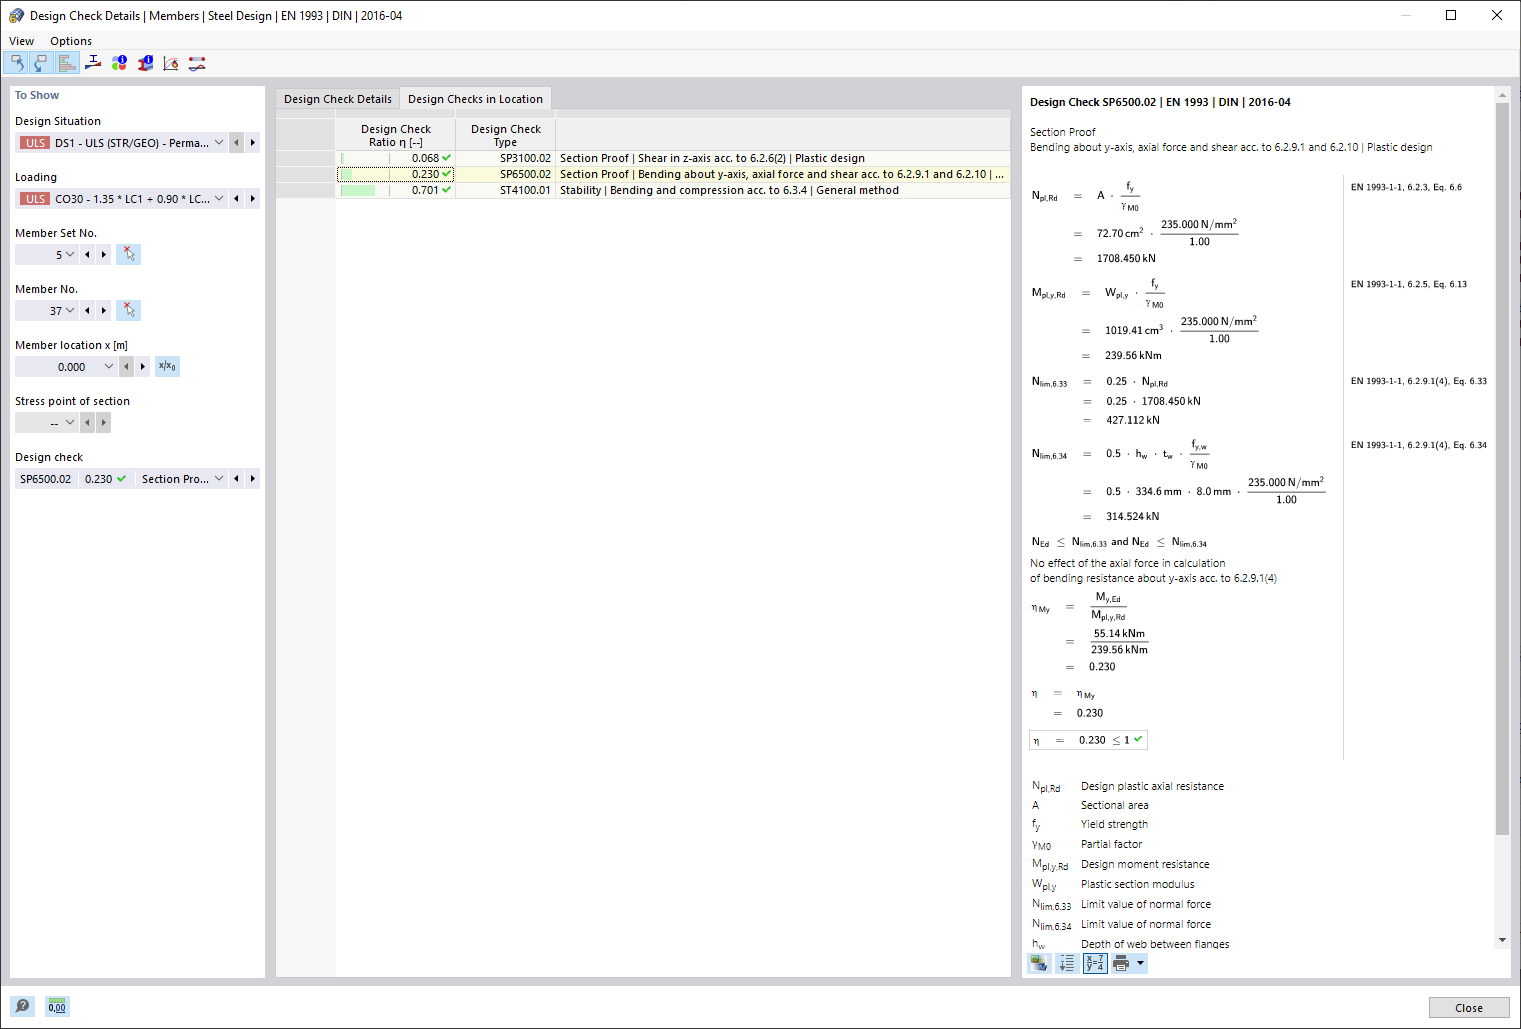Click the pick-cursor icon beside Member Set No.
Screen dimensions: 1521x1029
(128, 255)
